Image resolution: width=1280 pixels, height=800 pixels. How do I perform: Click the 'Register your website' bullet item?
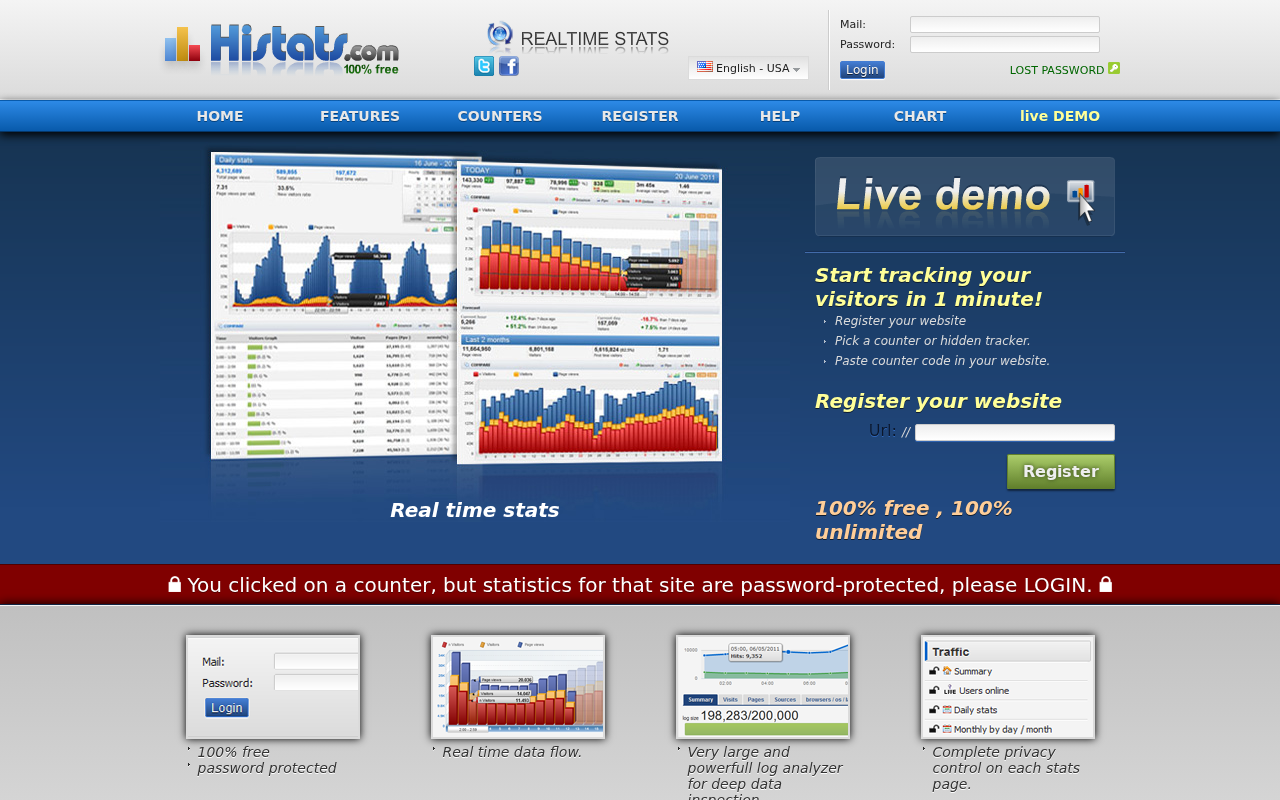point(900,321)
